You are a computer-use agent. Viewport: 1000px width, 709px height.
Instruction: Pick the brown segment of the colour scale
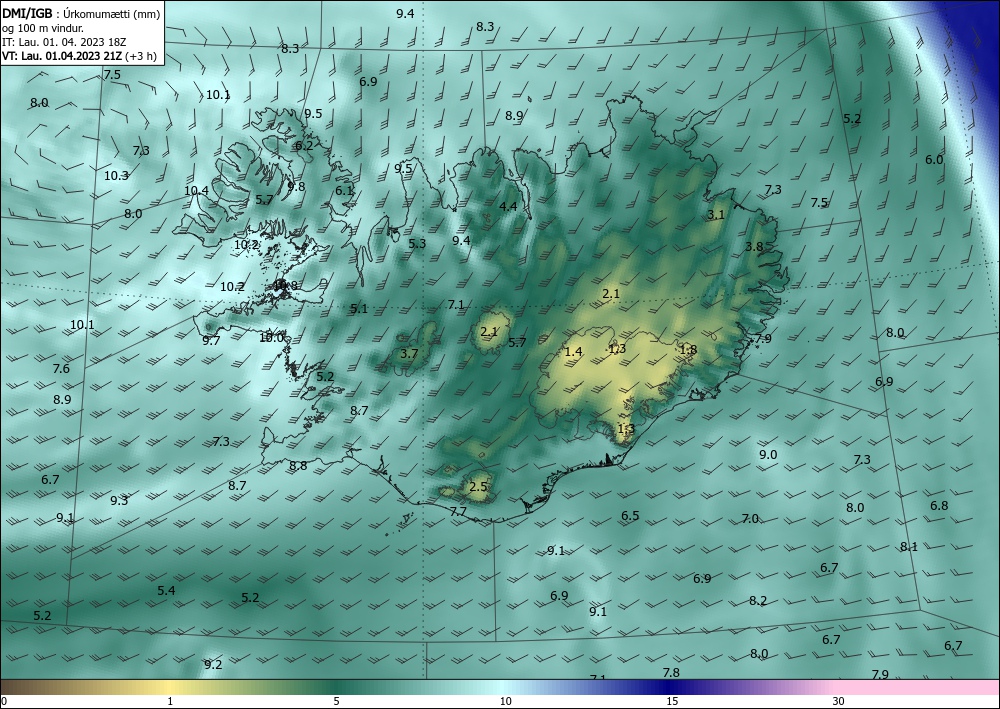[26, 687]
